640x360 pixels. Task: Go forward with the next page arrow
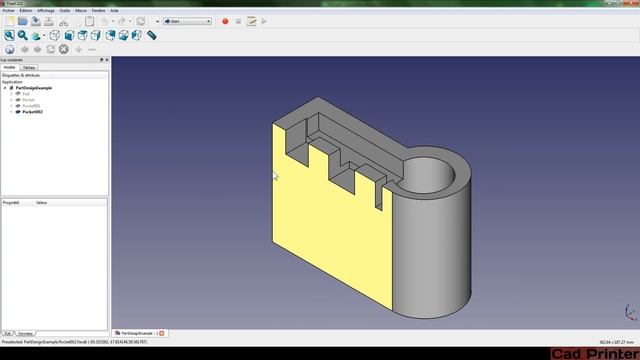pyautogui.click(x=38, y=49)
